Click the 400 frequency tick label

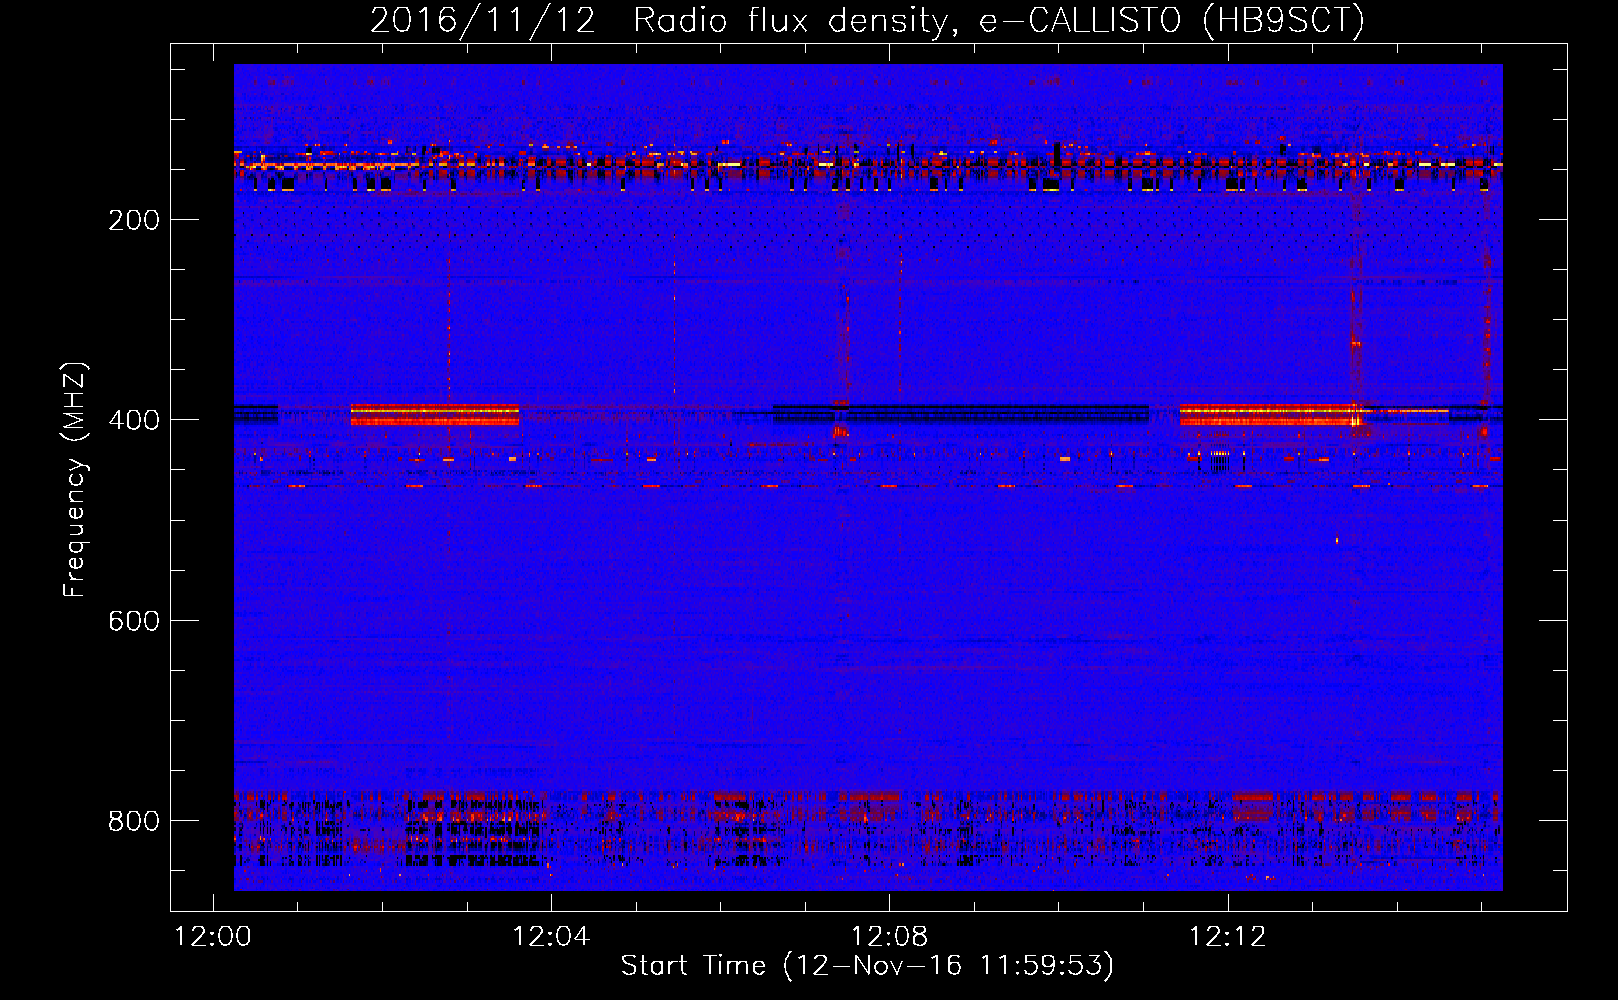[134, 421]
